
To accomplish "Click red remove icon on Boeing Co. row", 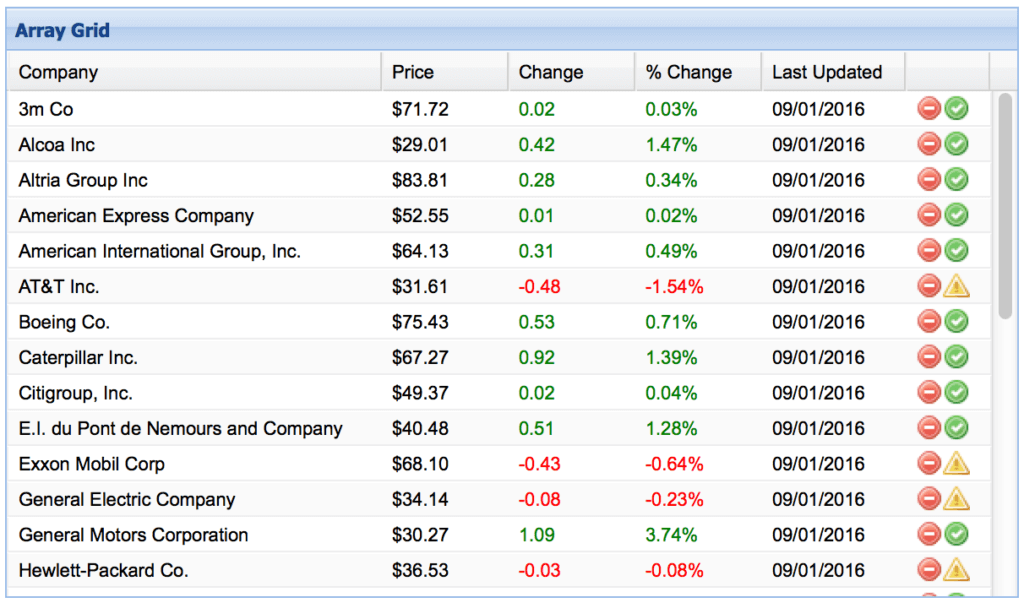I will (929, 321).
